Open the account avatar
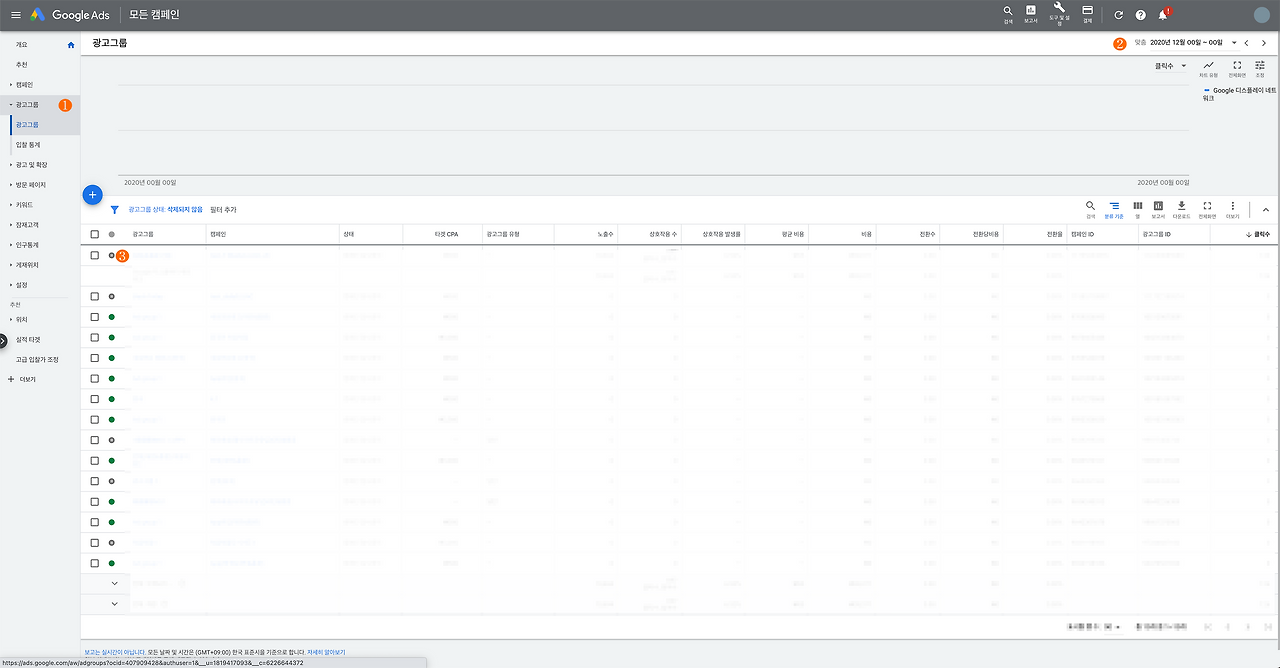The image size is (1280, 668). (x=1261, y=14)
